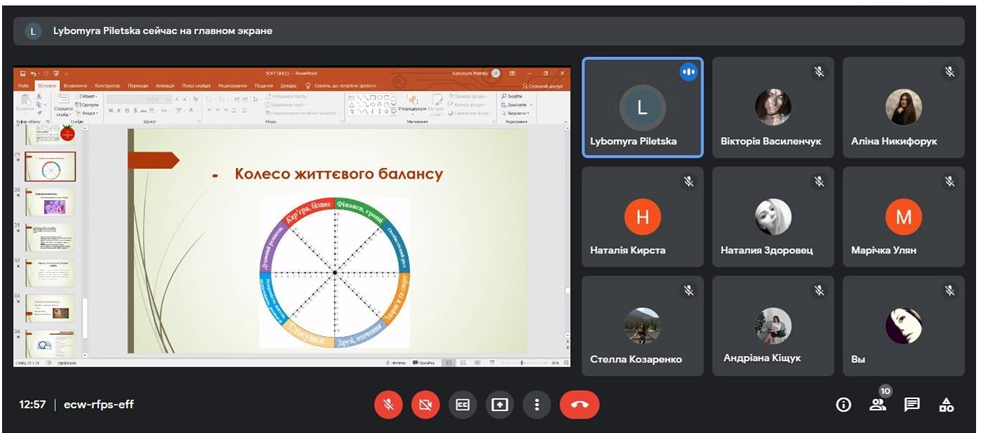Open the Activities shapes icon
This screenshot has width=990, height=435.
946,405
